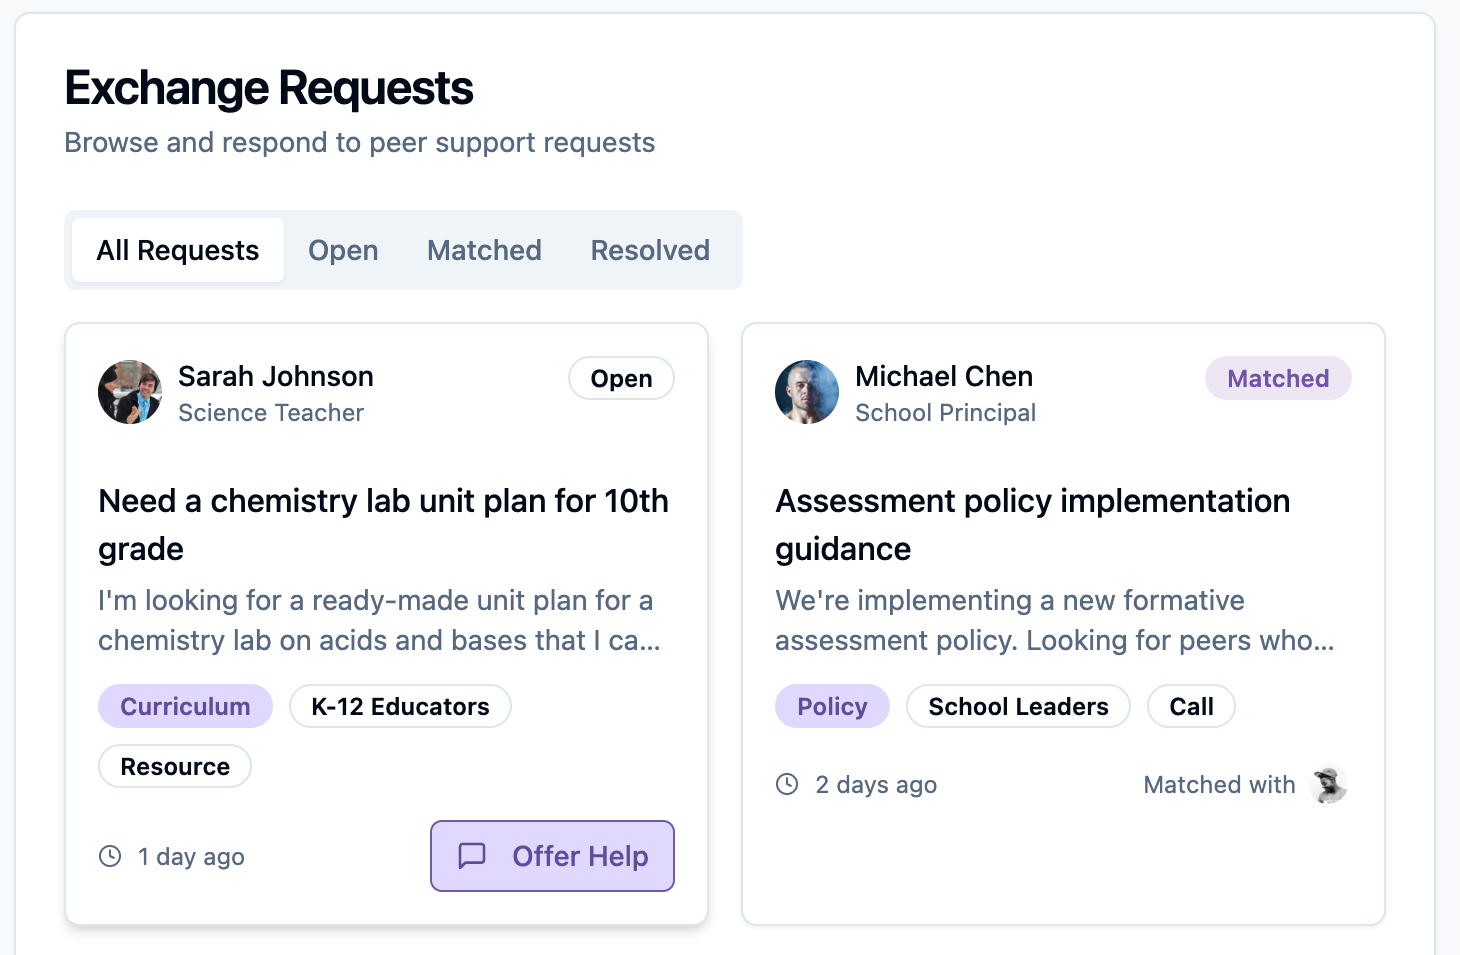Screen dimensions: 1460x955
Task: Click the name Sarah Johnson
Action: click(276, 376)
